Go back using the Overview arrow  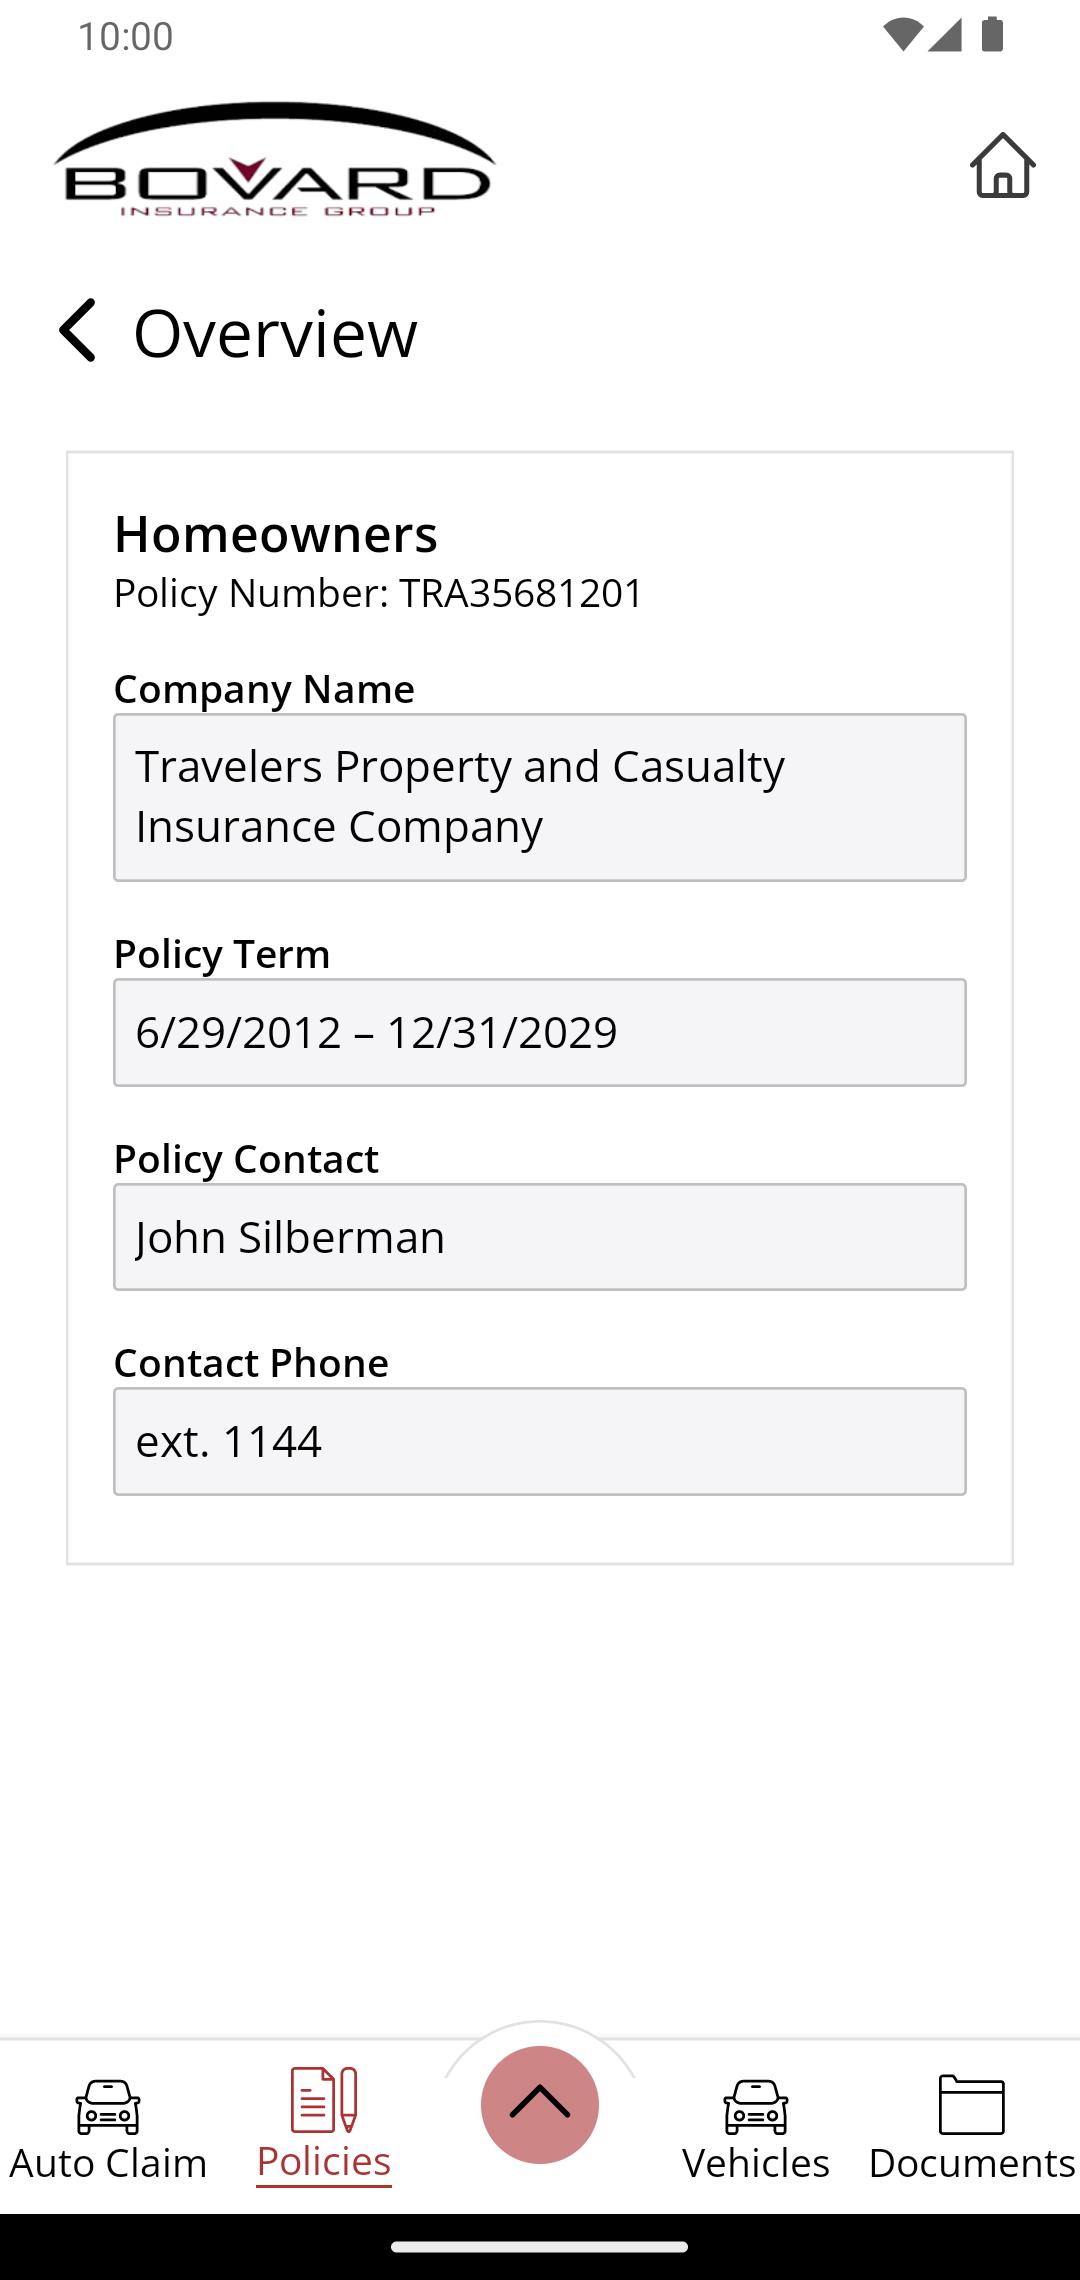[78, 331]
